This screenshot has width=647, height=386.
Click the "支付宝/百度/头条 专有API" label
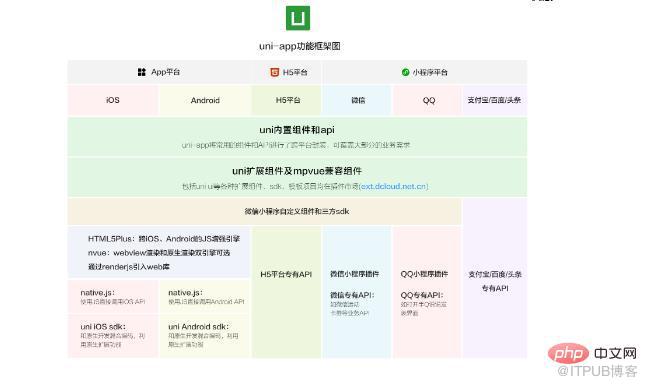coord(495,281)
